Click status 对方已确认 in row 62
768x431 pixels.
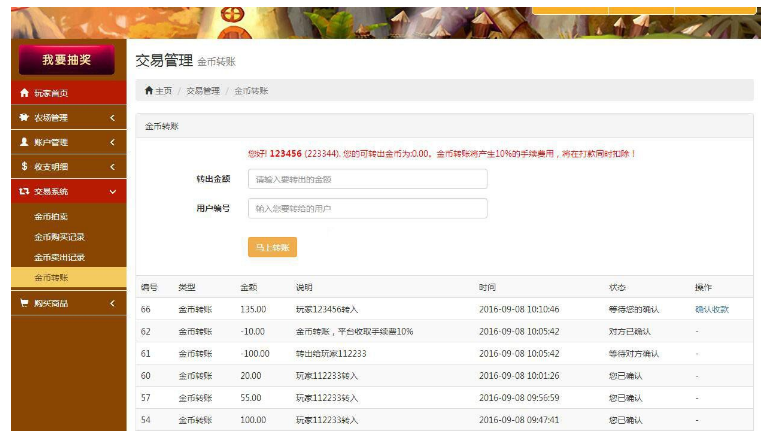coord(630,332)
